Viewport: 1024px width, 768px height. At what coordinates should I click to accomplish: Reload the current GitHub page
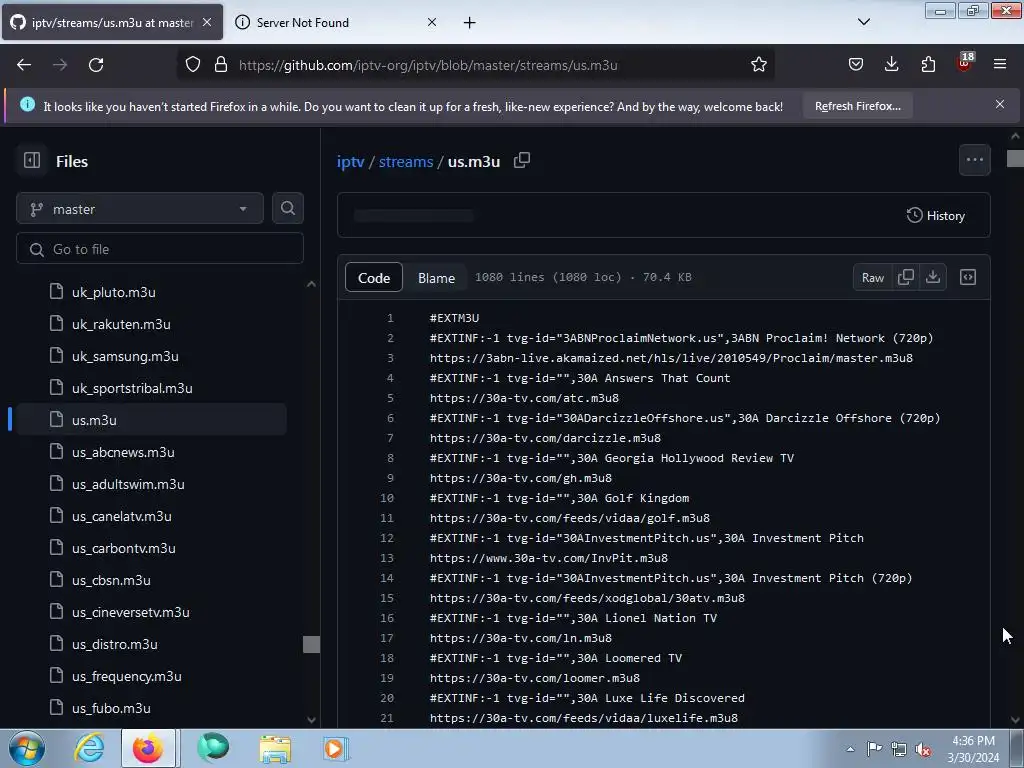tap(96, 65)
